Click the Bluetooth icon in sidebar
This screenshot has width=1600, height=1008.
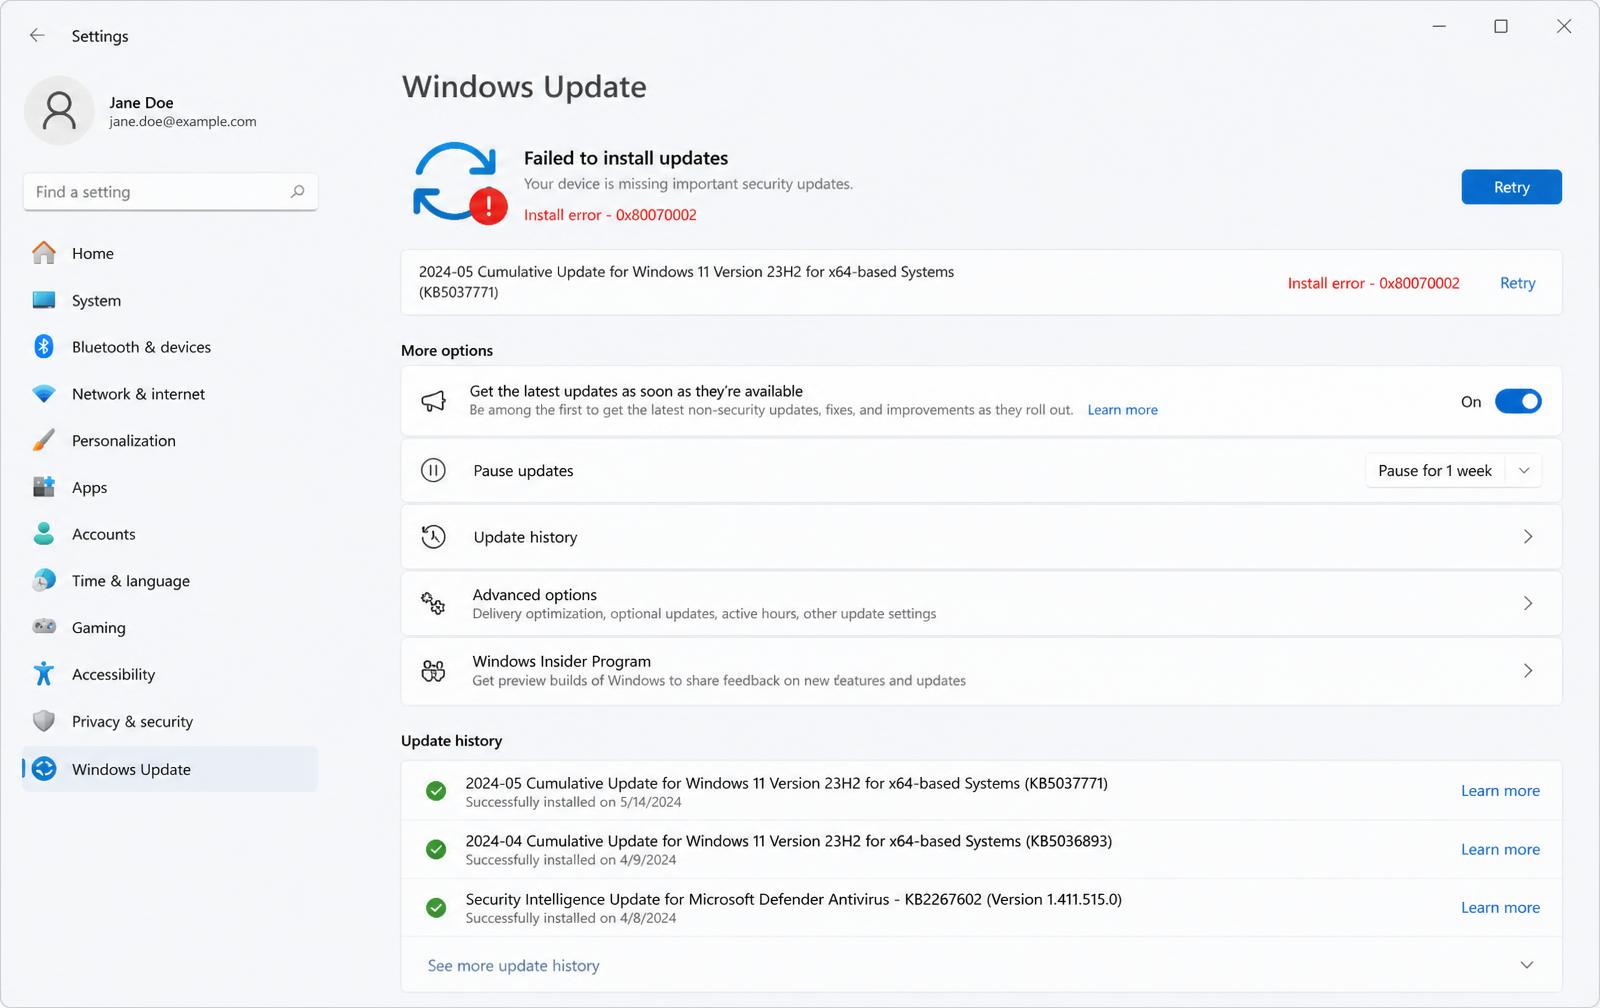tap(44, 347)
